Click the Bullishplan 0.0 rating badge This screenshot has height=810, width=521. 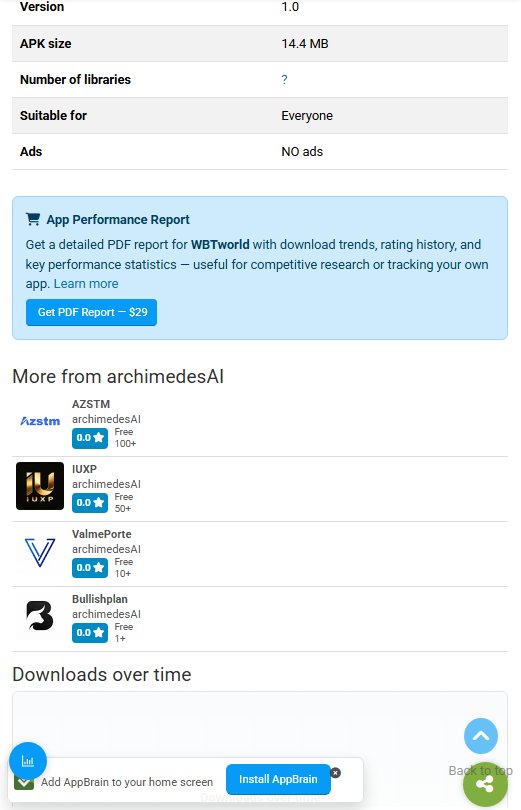coord(90,633)
